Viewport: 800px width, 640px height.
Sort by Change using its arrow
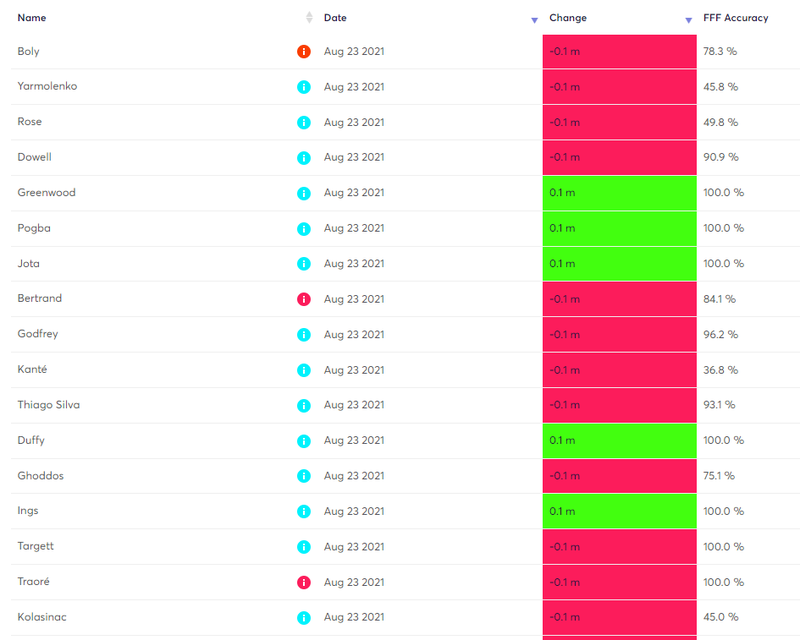(x=688, y=20)
